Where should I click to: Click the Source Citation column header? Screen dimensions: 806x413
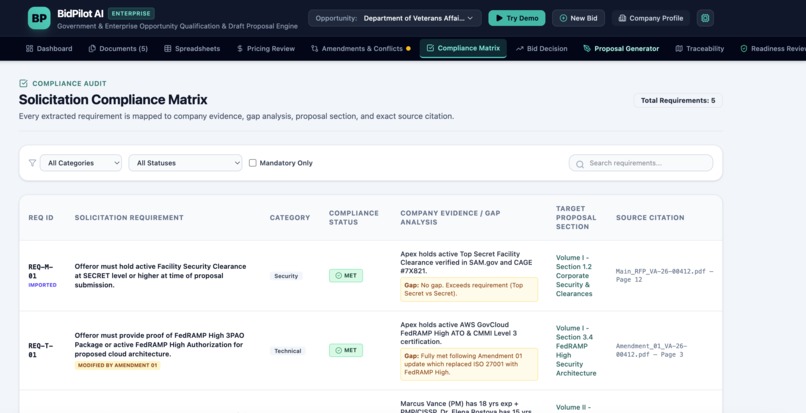coord(650,218)
